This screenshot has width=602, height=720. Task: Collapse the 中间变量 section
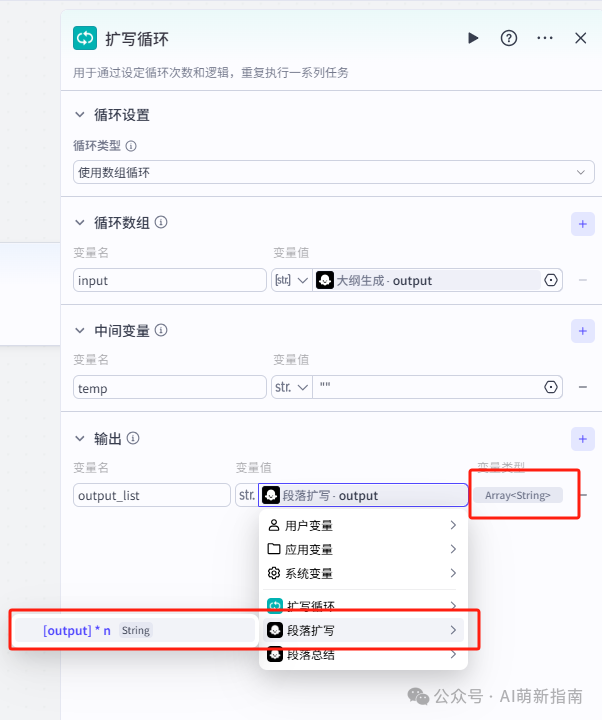pyautogui.click(x=80, y=331)
